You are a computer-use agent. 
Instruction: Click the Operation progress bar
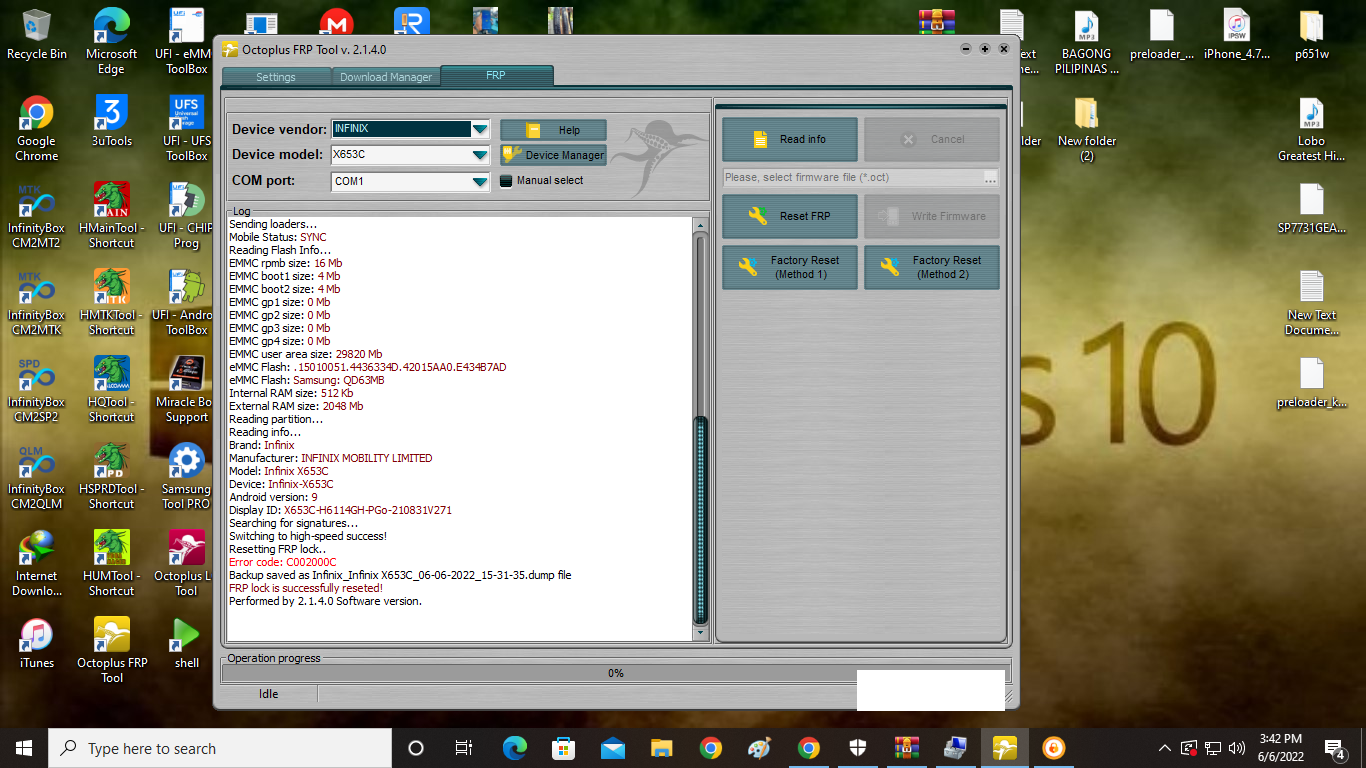pos(616,673)
